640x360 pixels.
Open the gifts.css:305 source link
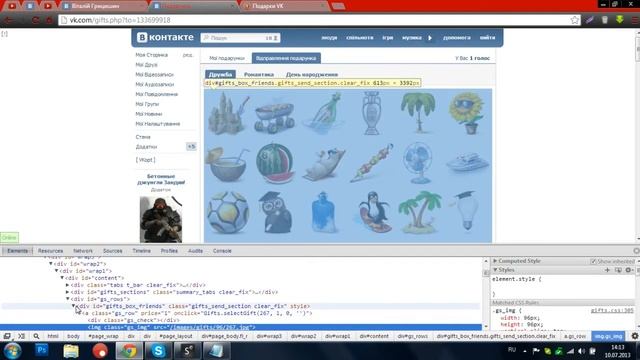point(612,311)
